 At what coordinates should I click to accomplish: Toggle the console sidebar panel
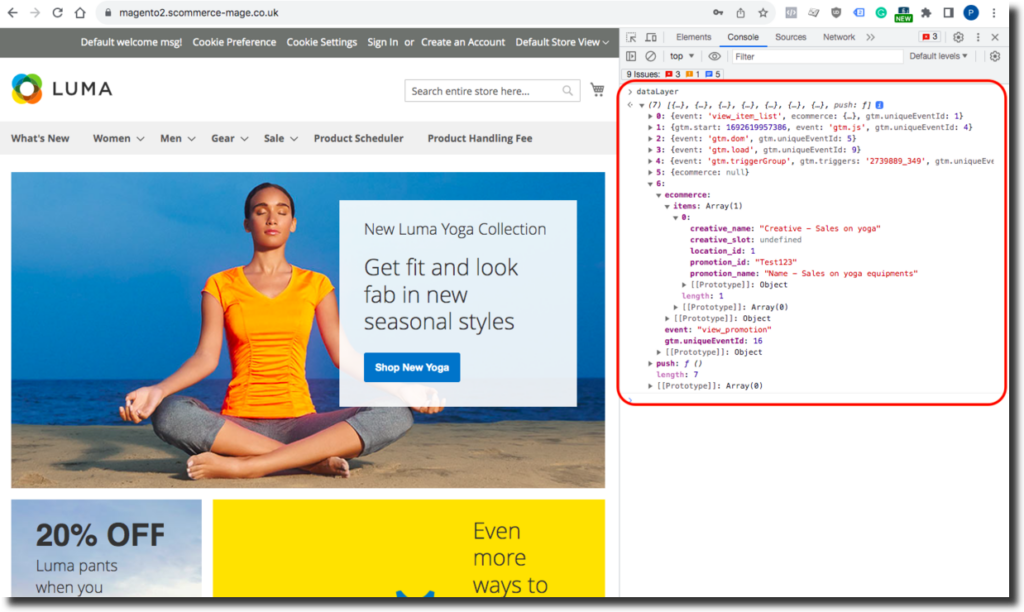pyautogui.click(x=632, y=56)
